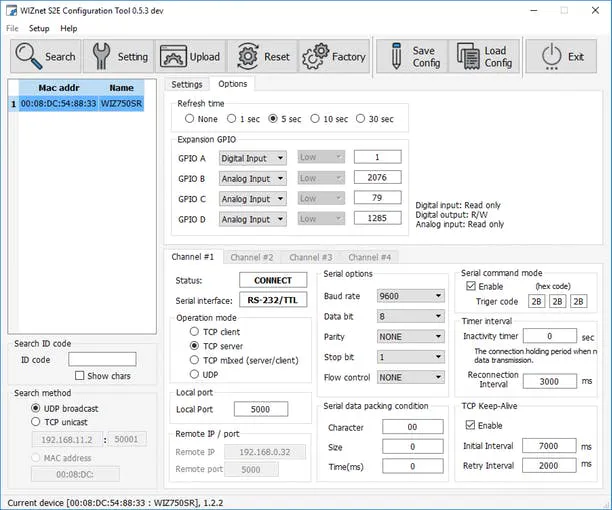
Task: Click the WIZ750SR name cell
Action: (x=121, y=103)
